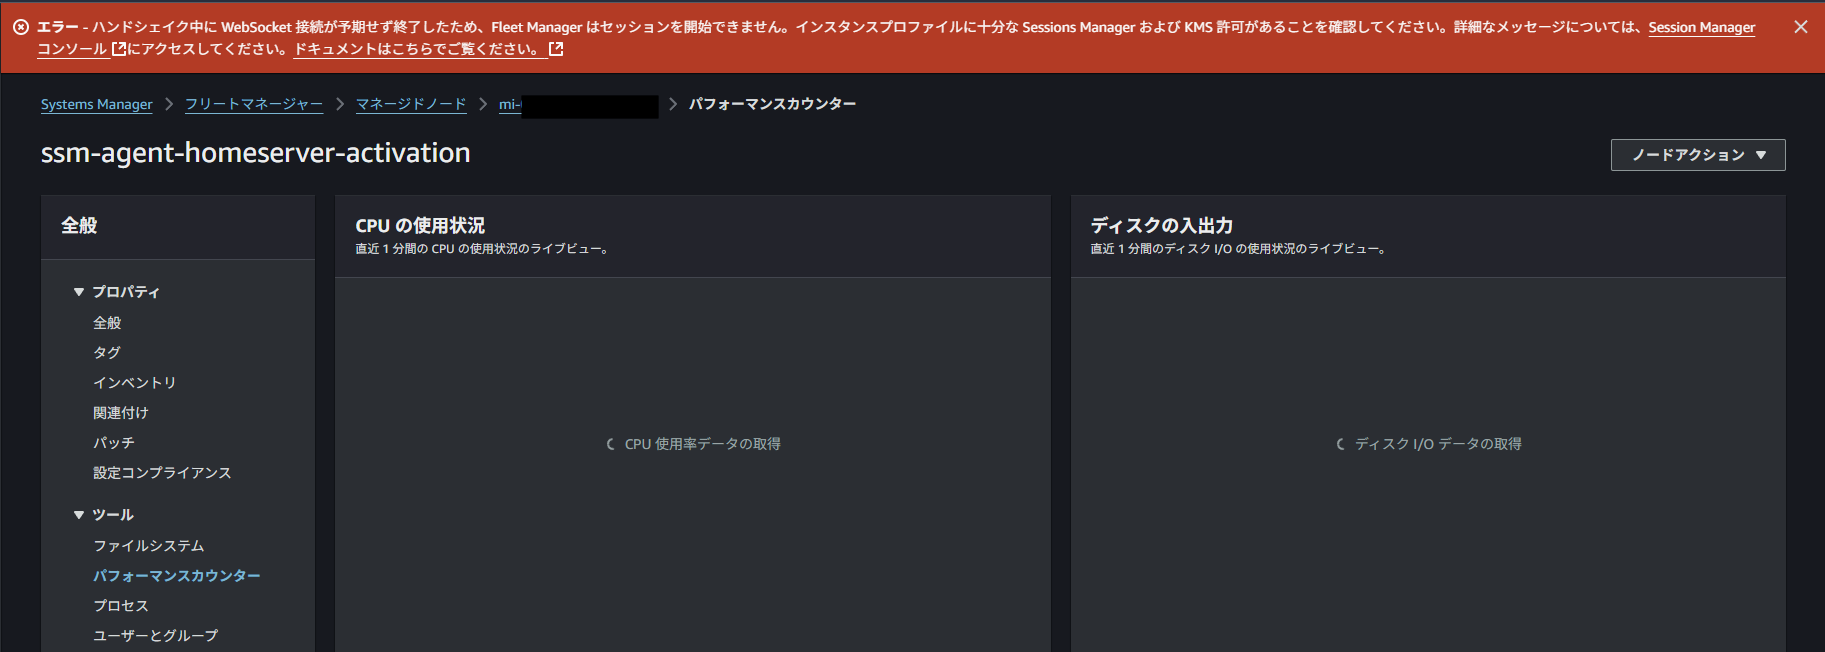Collapse the ツール section
This screenshot has height=652, width=1825.
[x=79, y=515]
